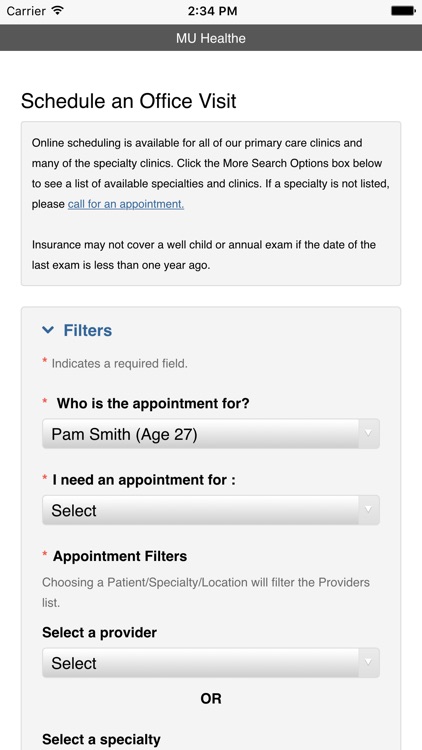
Task: Open the call for an appointment link
Action: (x=126, y=204)
